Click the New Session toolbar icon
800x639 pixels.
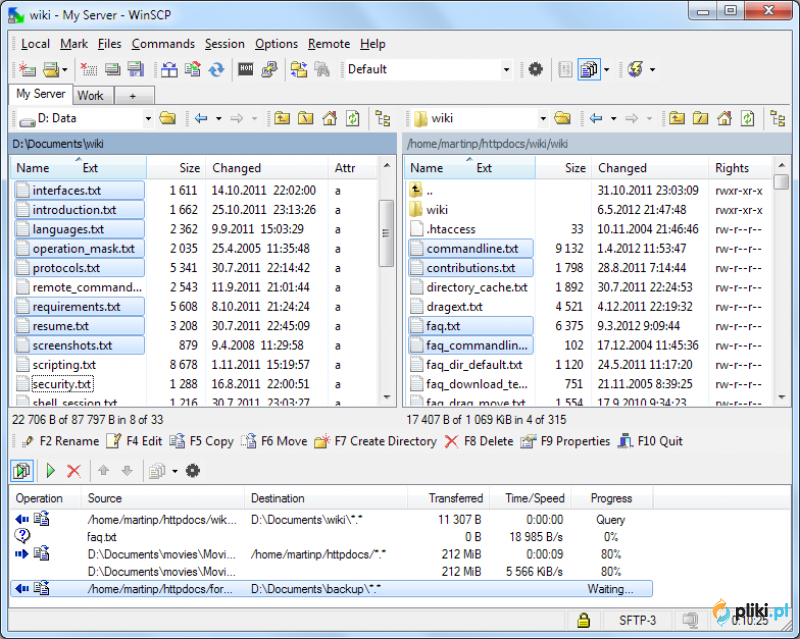(27, 69)
